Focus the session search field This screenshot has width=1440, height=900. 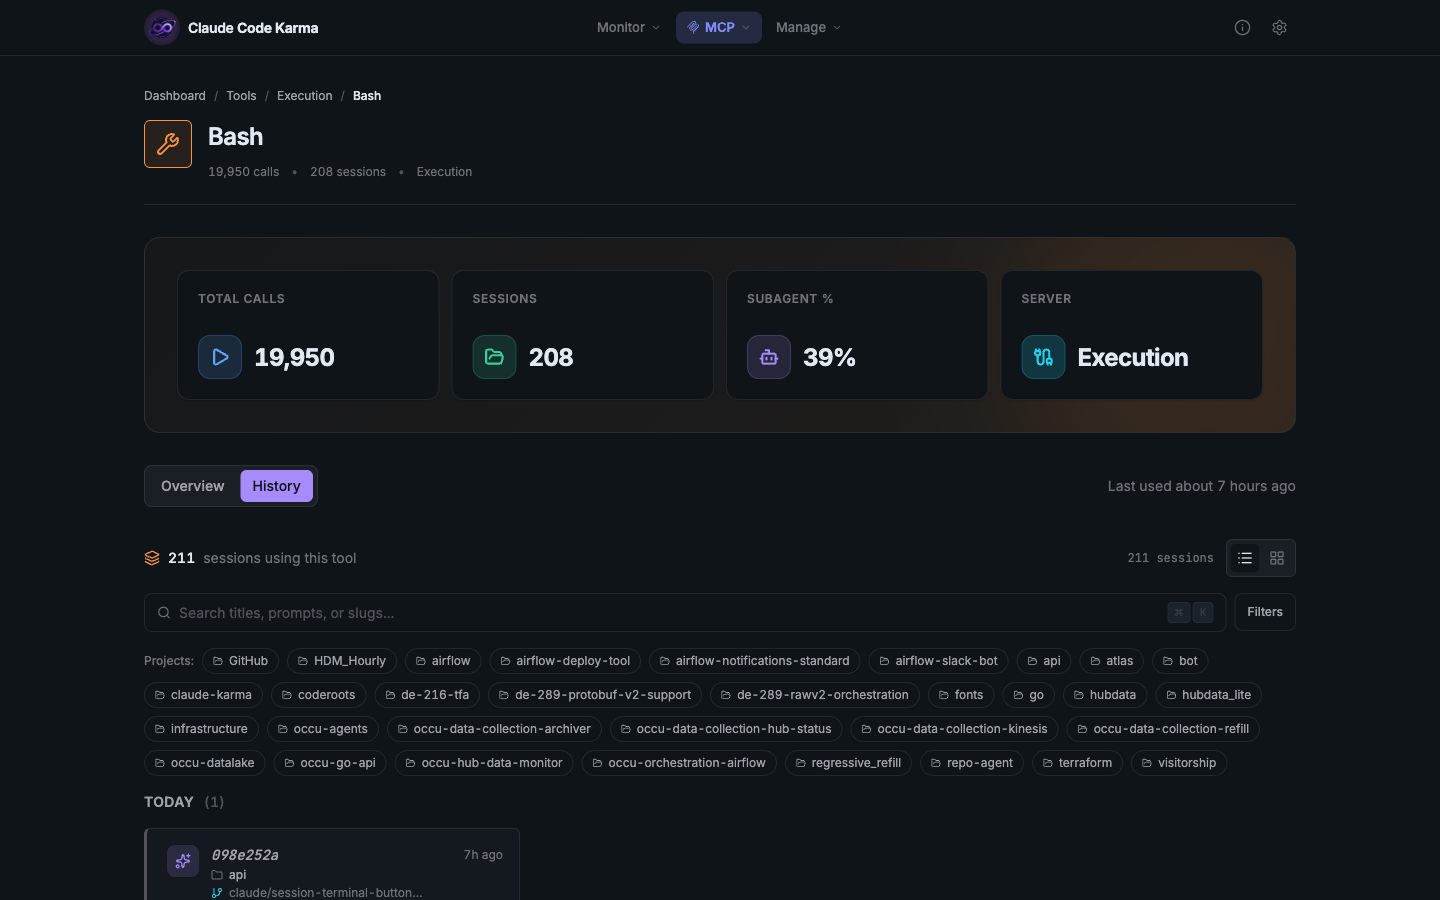point(685,612)
